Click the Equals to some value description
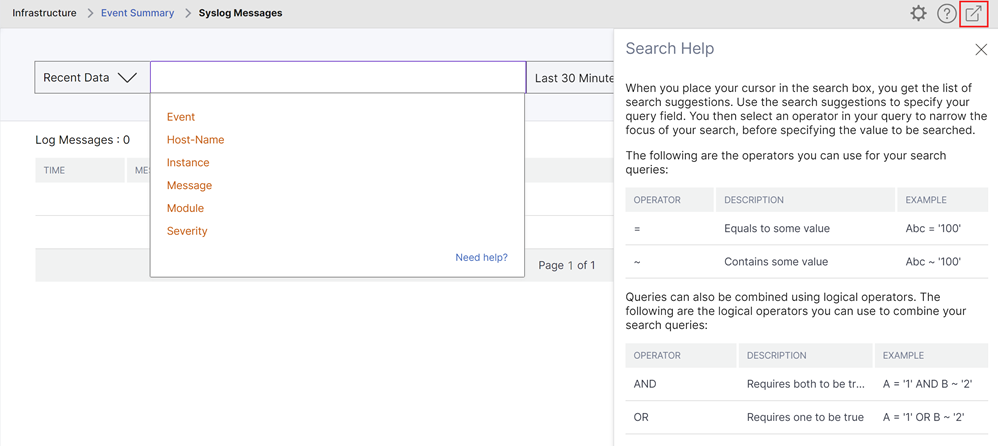The height and width of the screenshot is (446, 999). click(777, 228)
